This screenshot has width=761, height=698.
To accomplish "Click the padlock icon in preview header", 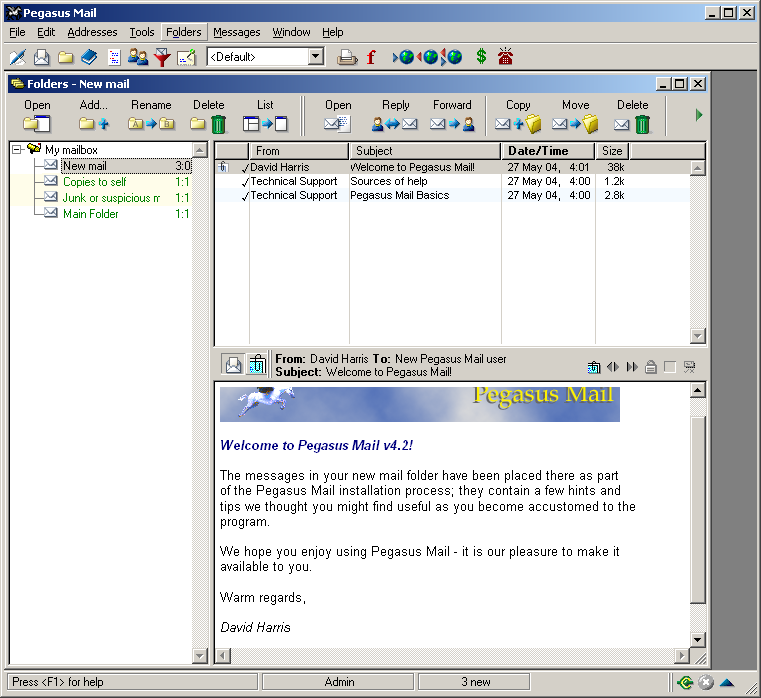I will click(651, 367).
